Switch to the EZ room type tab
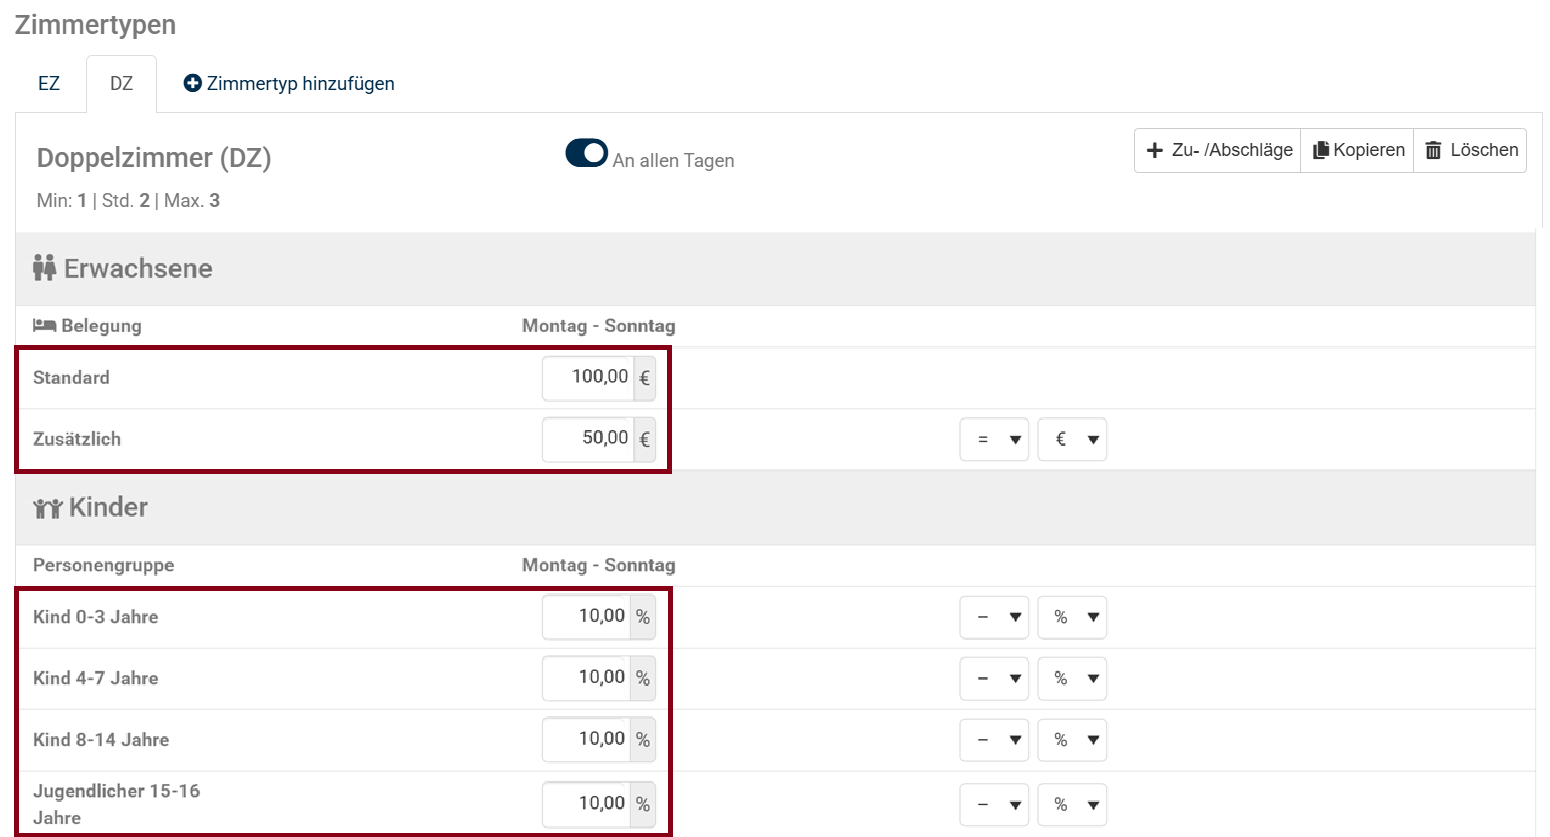This screenshot has height=837, width=1550. click(49, 84)
